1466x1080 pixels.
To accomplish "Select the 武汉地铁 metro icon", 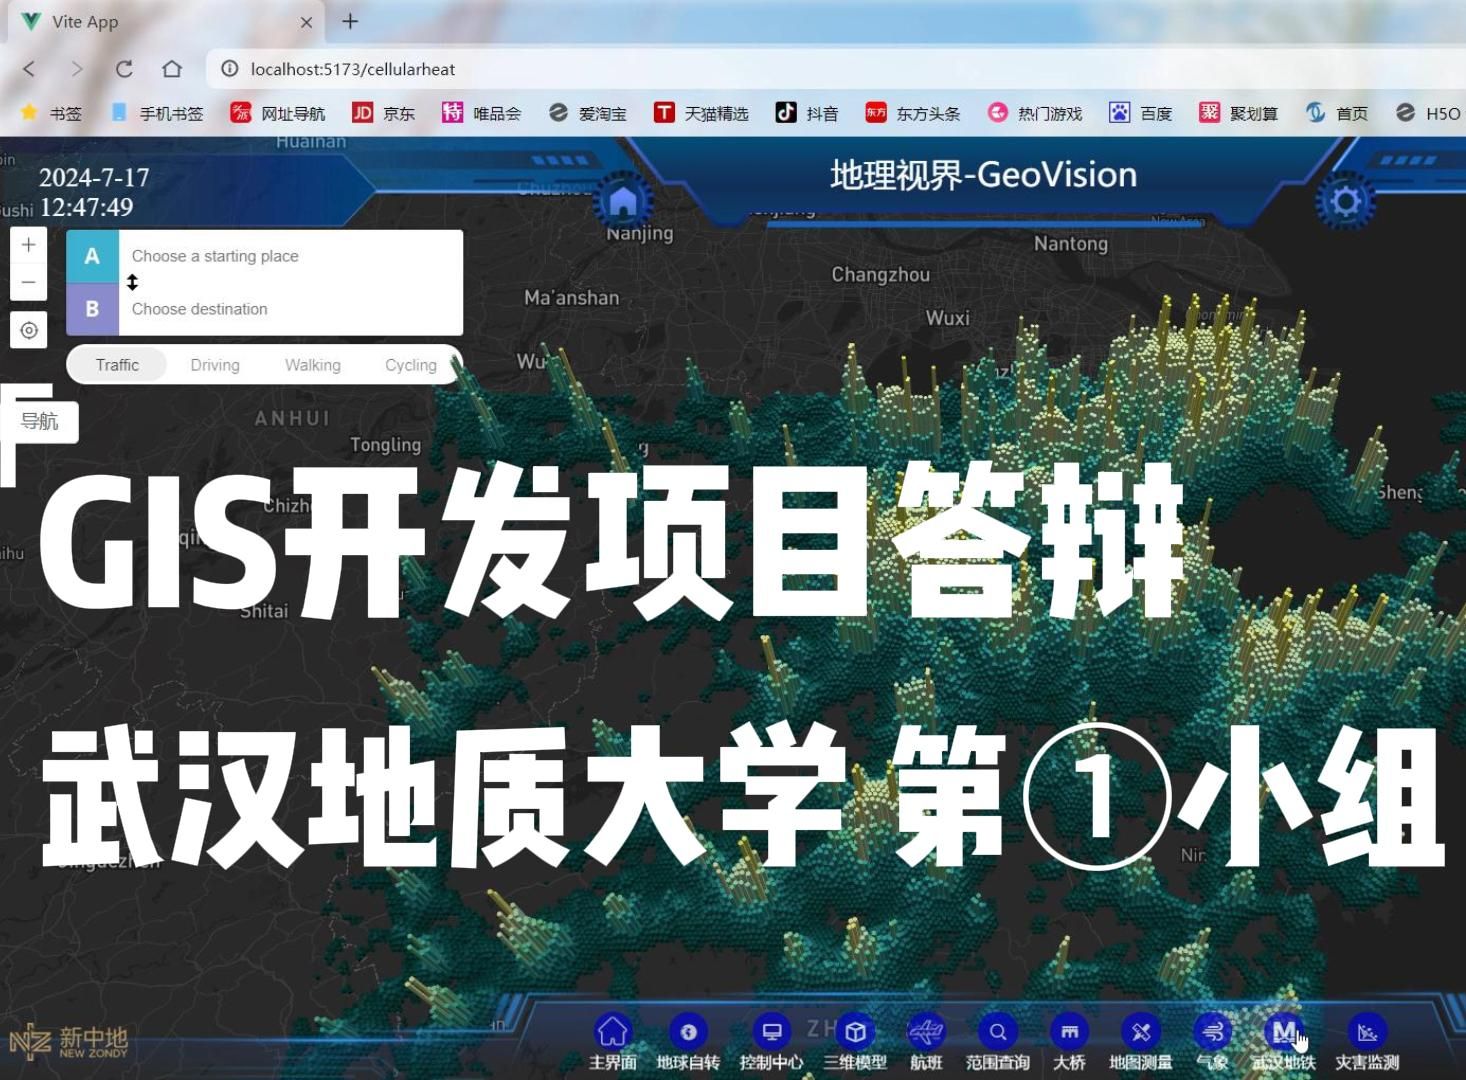I will pos(1283,1031).
